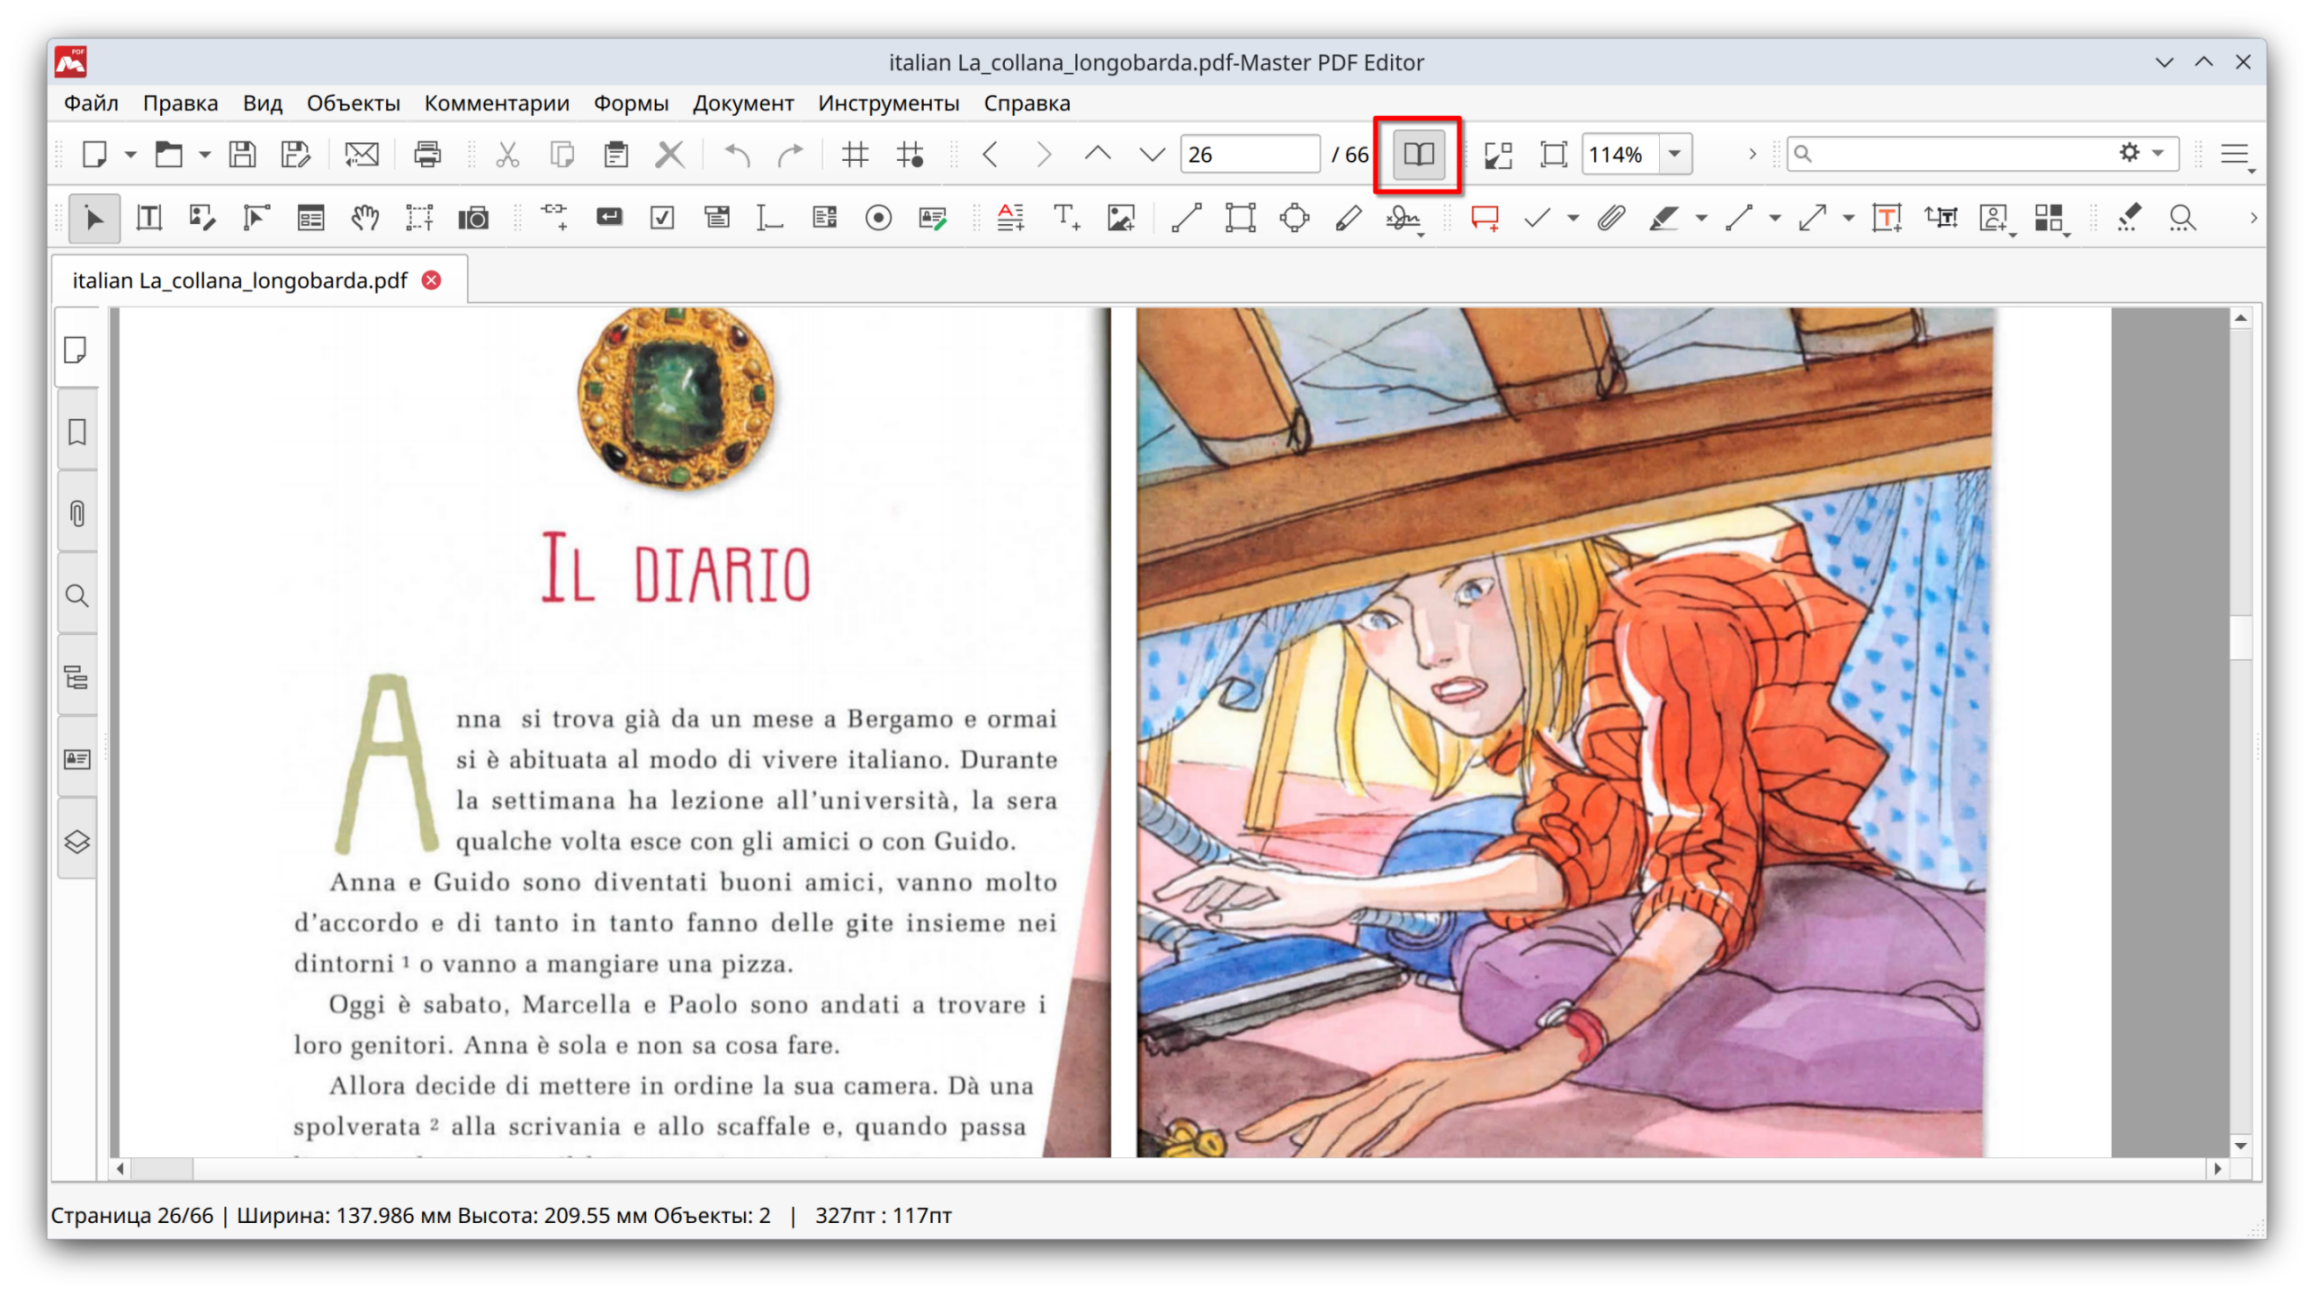The width and height of the screenshot is (2314, 1295).
Task: Click the page number field showing 26
Action: click(x=1250, y=154)
